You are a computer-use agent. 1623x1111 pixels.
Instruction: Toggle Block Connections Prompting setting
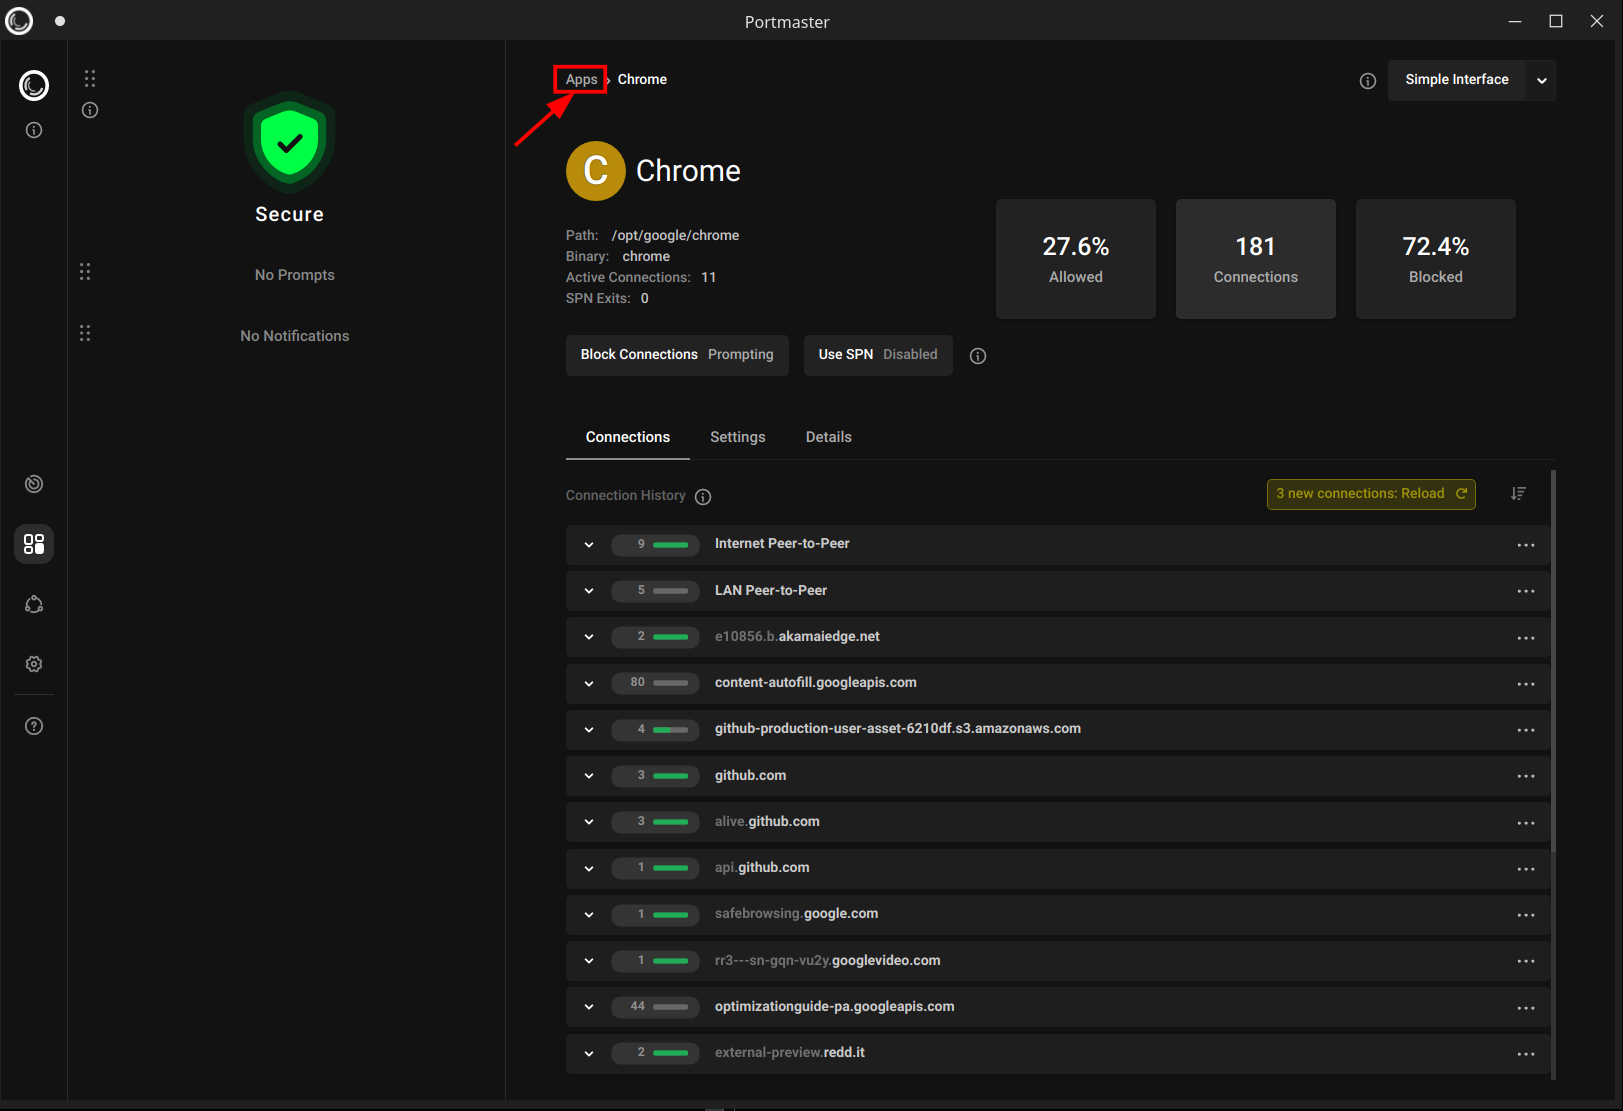click(677, 355)
